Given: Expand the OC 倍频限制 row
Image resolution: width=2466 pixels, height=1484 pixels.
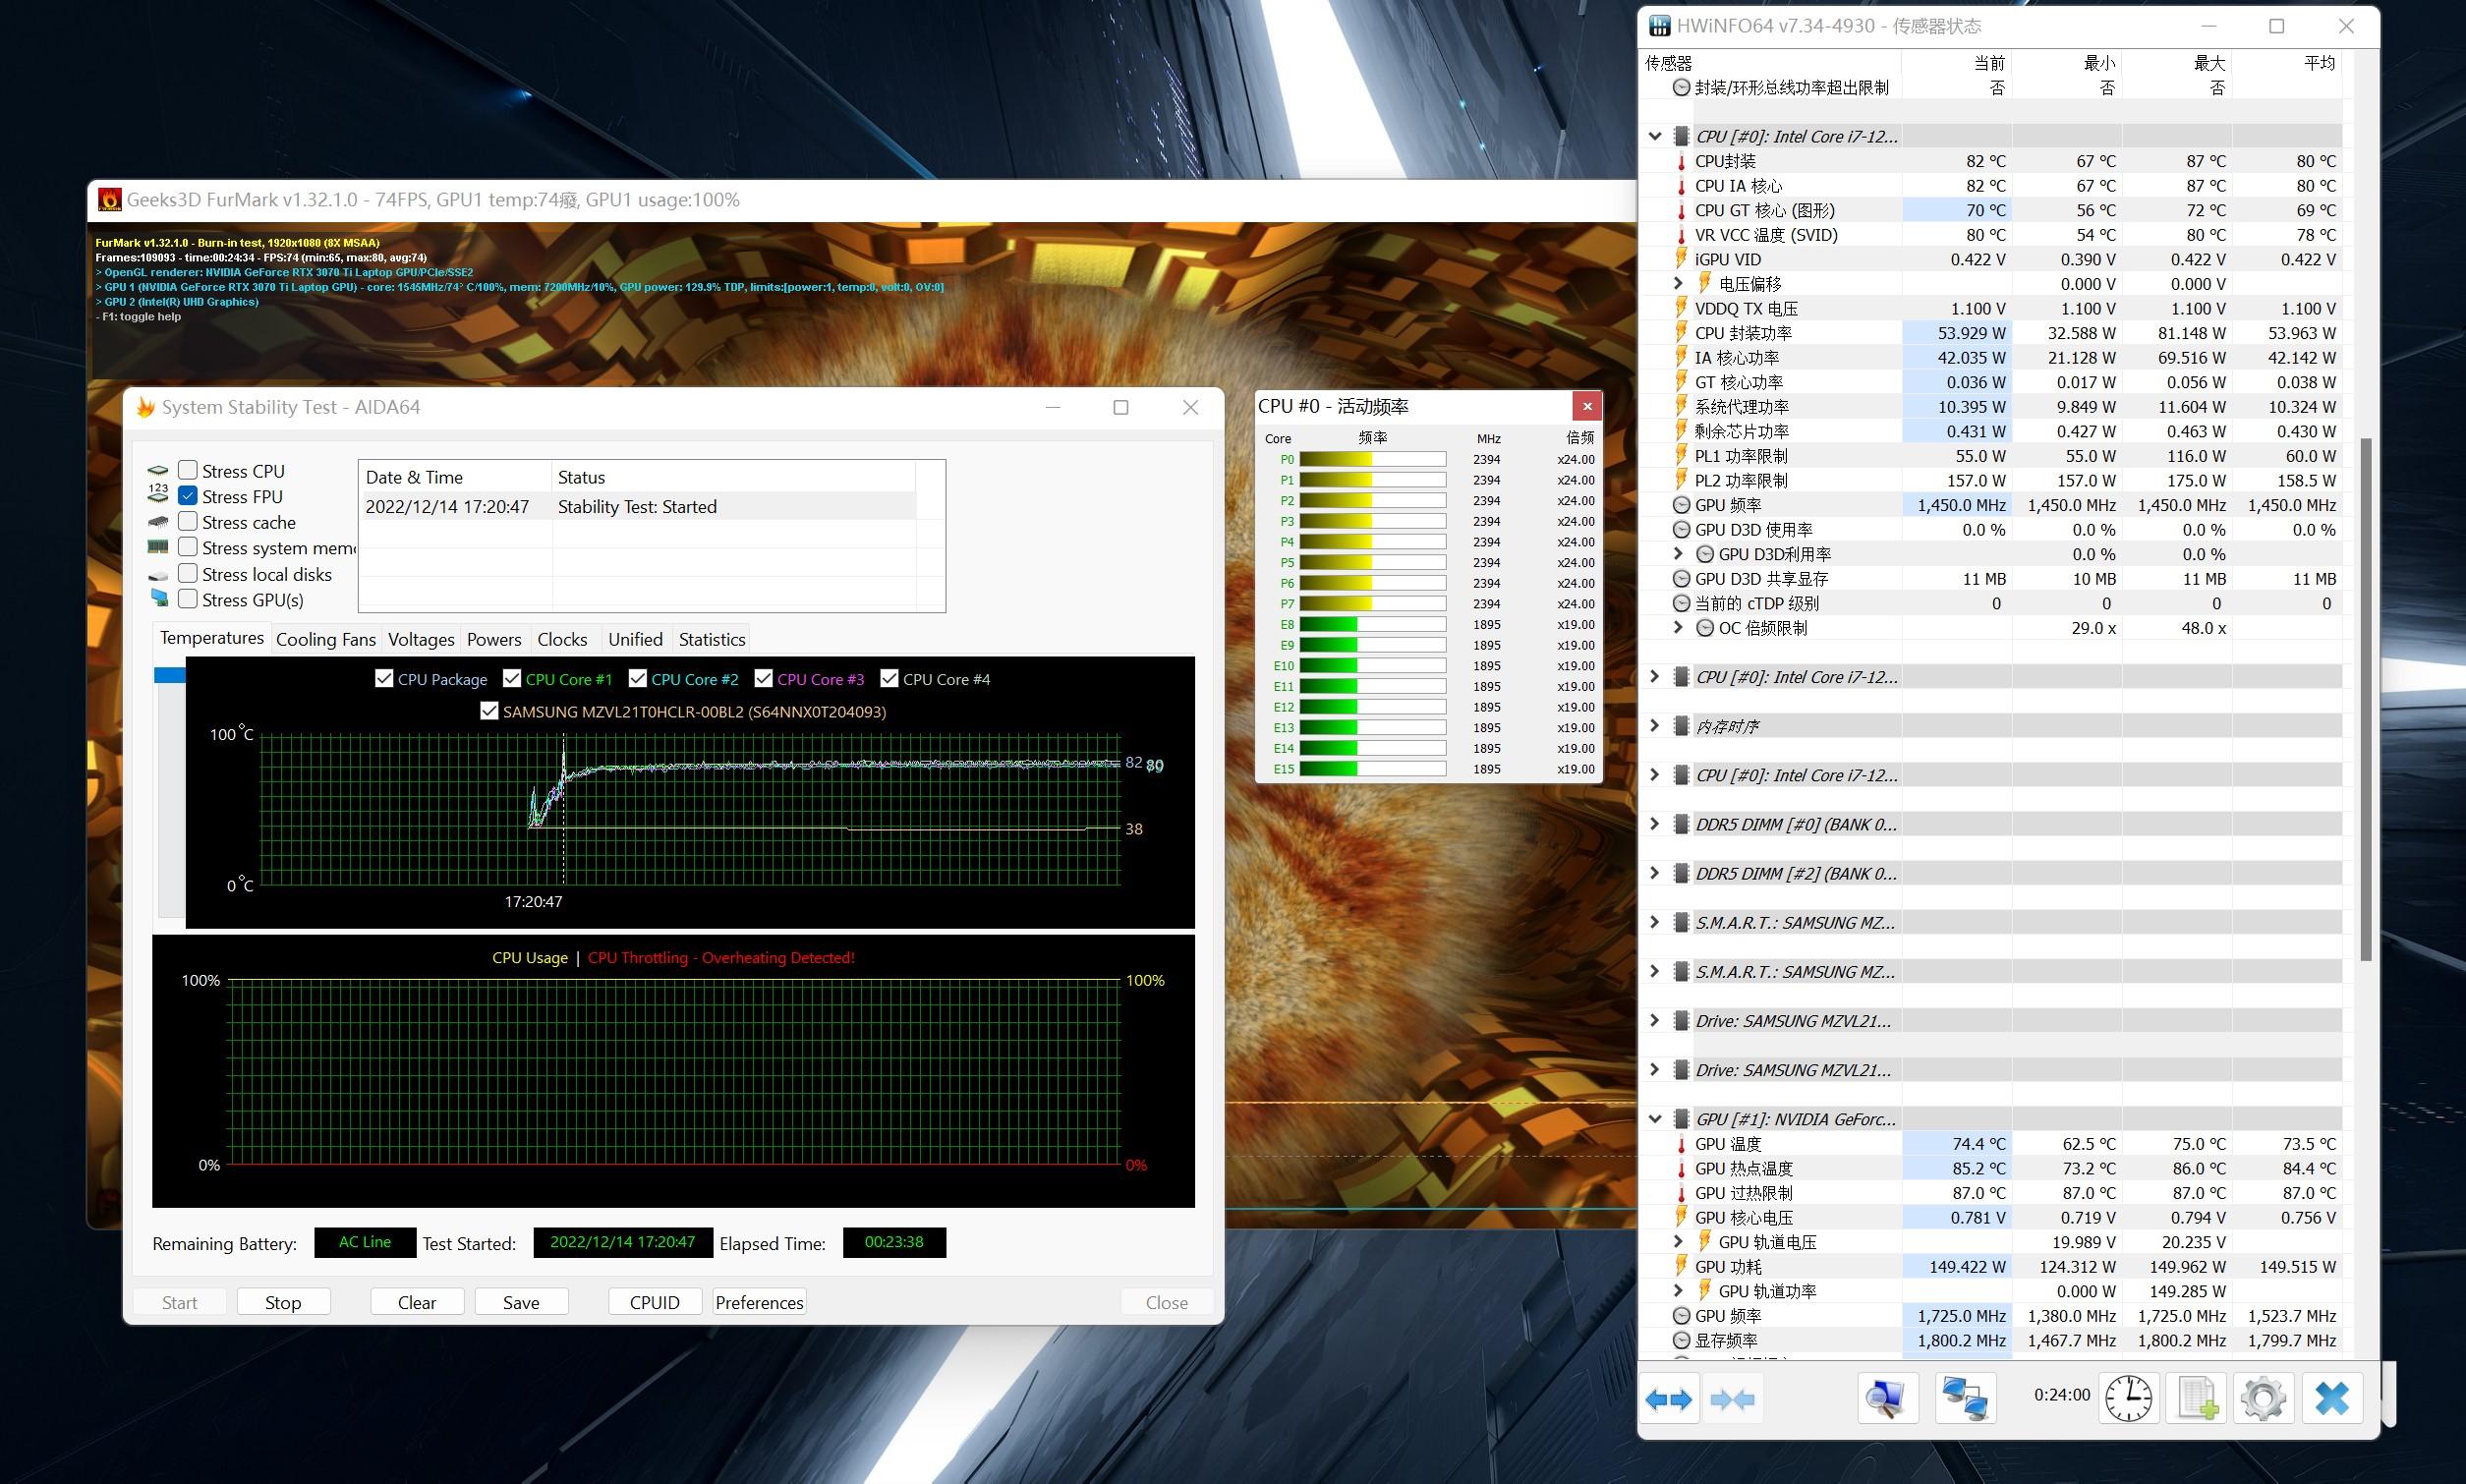Looking at the screenshot, I should point(1679,628).
